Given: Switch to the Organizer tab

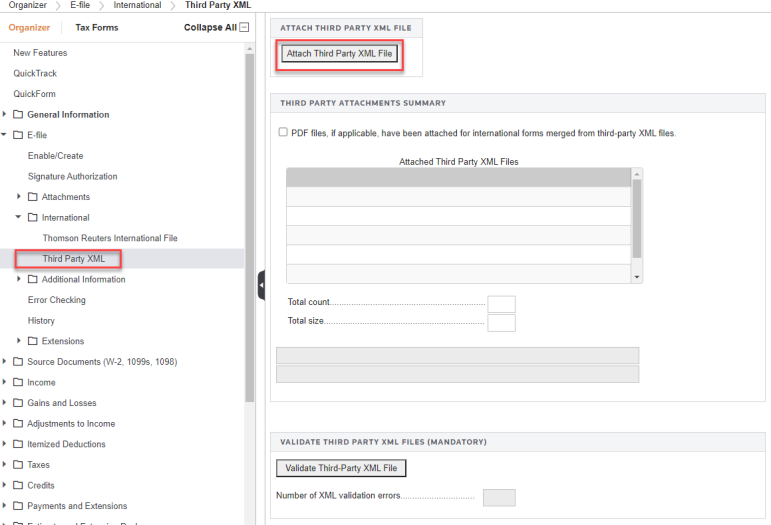Looking at the screenshot, I should (29, 27).
